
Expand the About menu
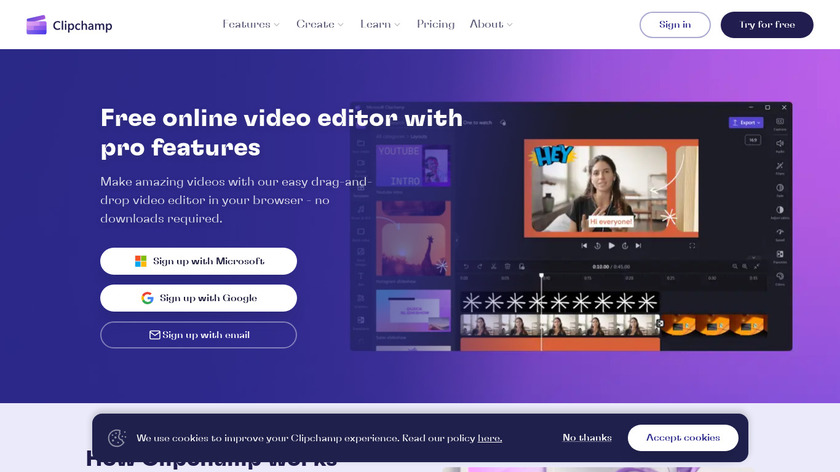pyautogui.click(x=491, y=25)
